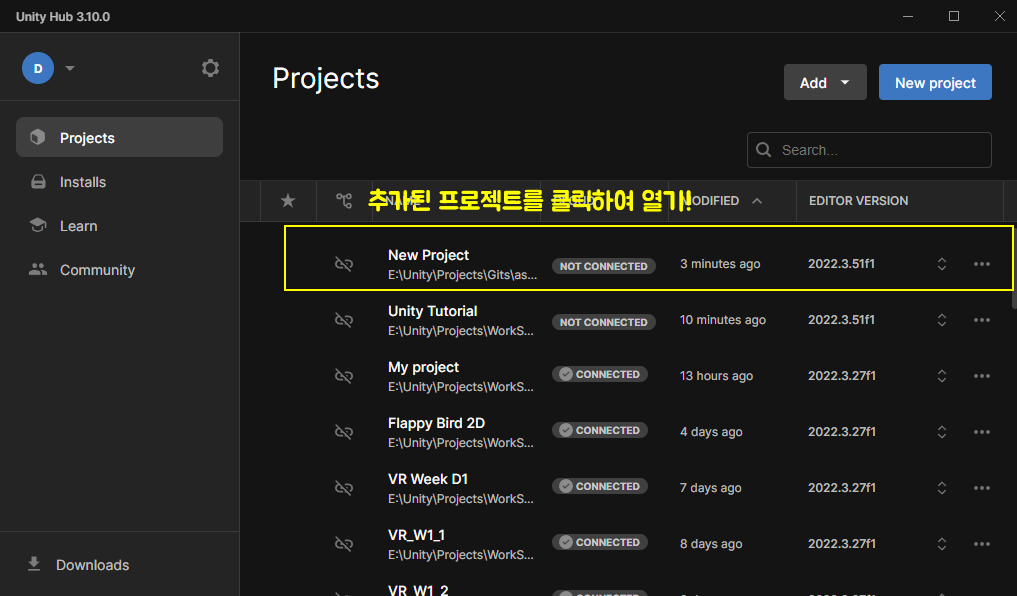The height and width of the screenshot is (596, 1017).
Task: Change editor version for VR_W1_1
Action: [x=942, y=544]
